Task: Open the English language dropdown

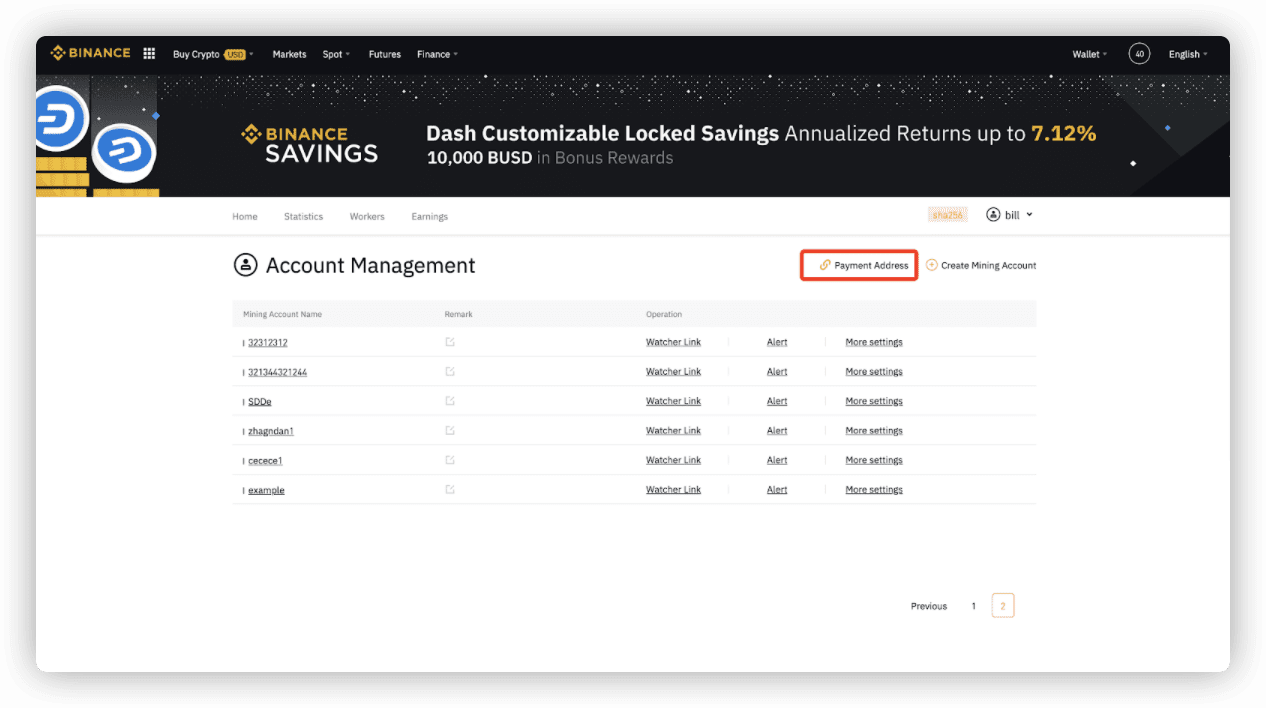Action: (x=1188, y=54)
